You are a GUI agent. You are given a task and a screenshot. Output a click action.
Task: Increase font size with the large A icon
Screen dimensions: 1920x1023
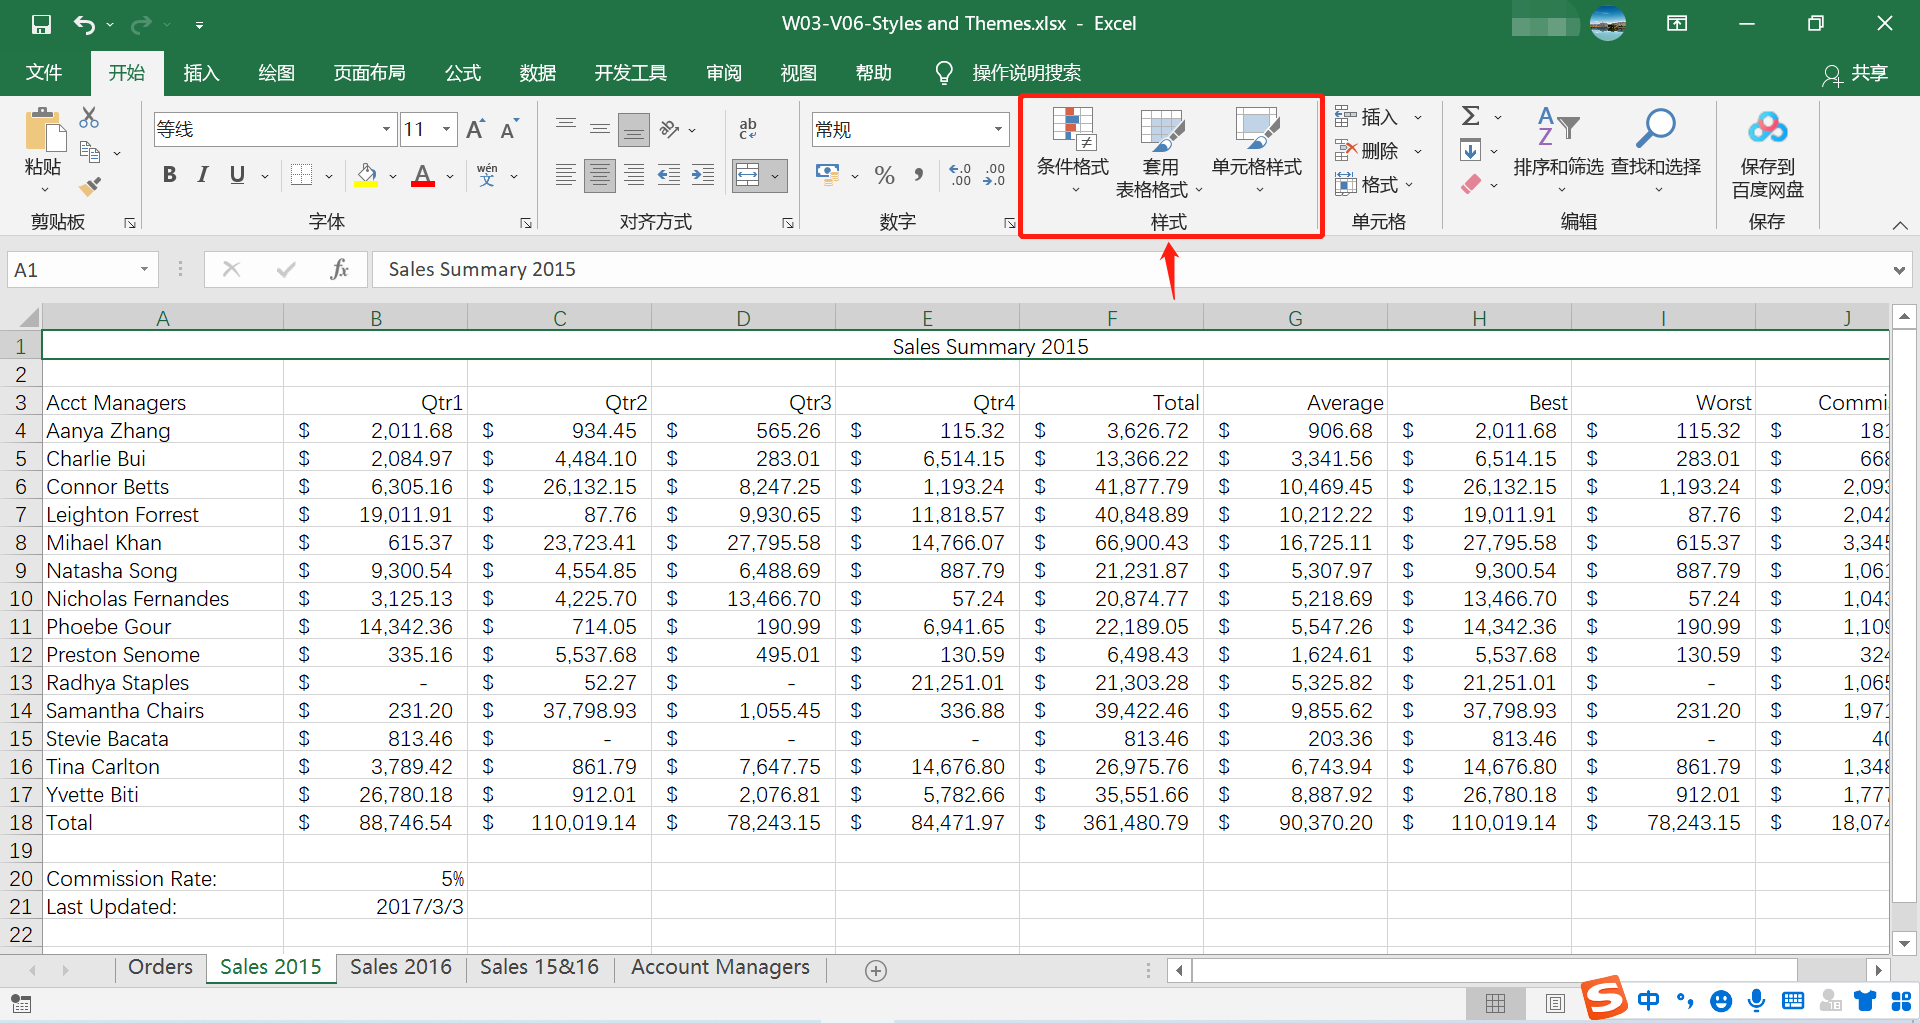point(476,129)
